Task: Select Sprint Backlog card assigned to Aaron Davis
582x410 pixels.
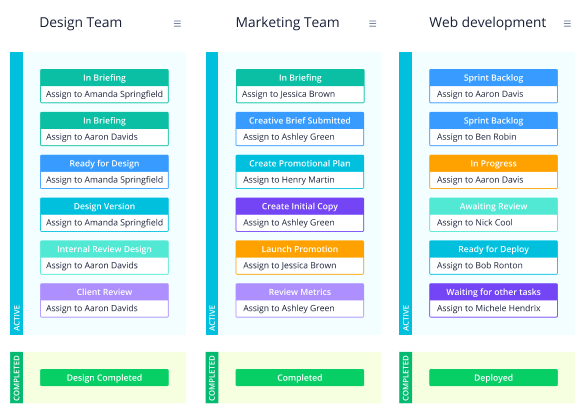Action: [493, 86]
